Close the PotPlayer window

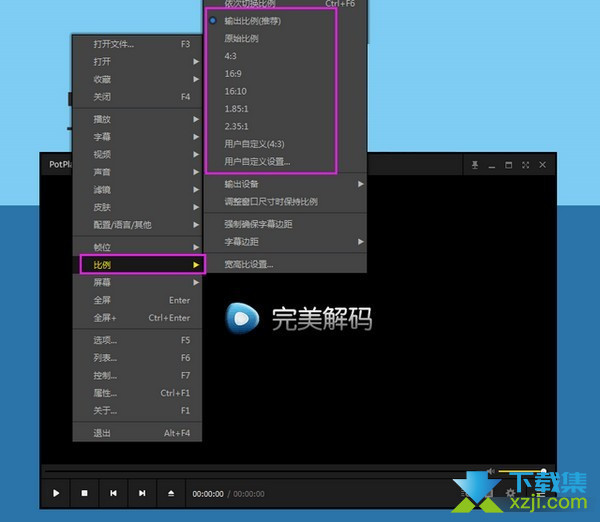(x=543, y=165)
